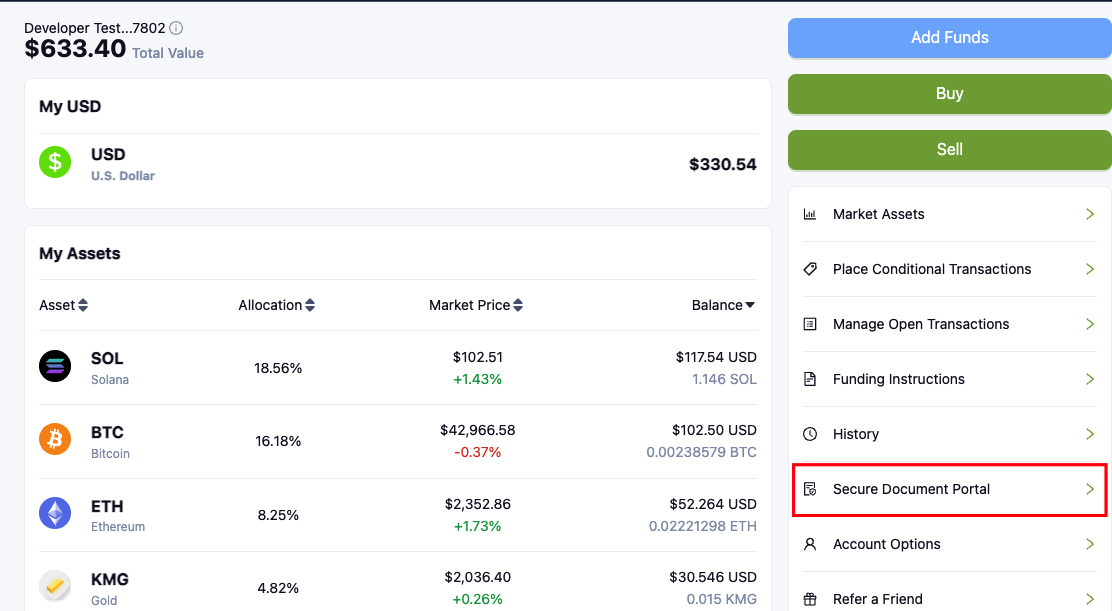Click the Refer a Friend gift icon
The width and height of the screenshot is (1112, 611).
[811, 599]
